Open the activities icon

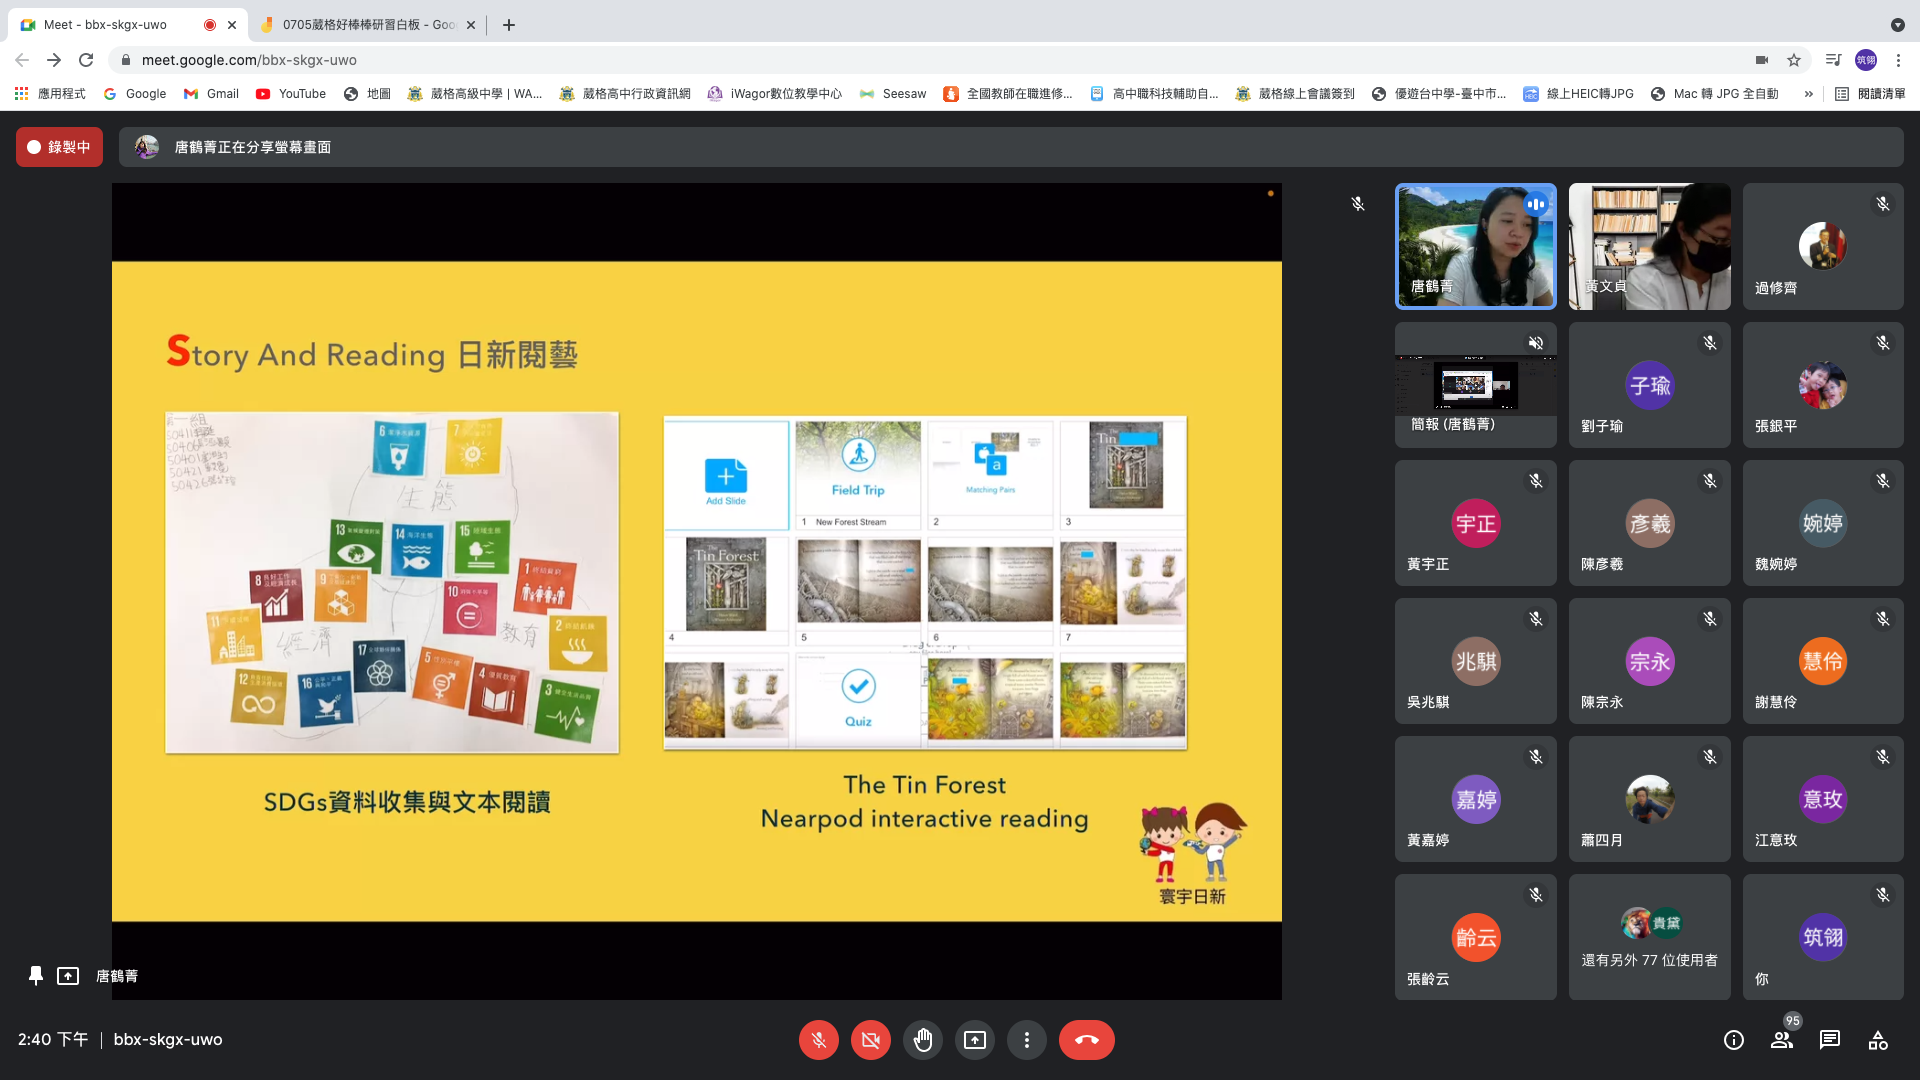[x=1877, y=1040]
